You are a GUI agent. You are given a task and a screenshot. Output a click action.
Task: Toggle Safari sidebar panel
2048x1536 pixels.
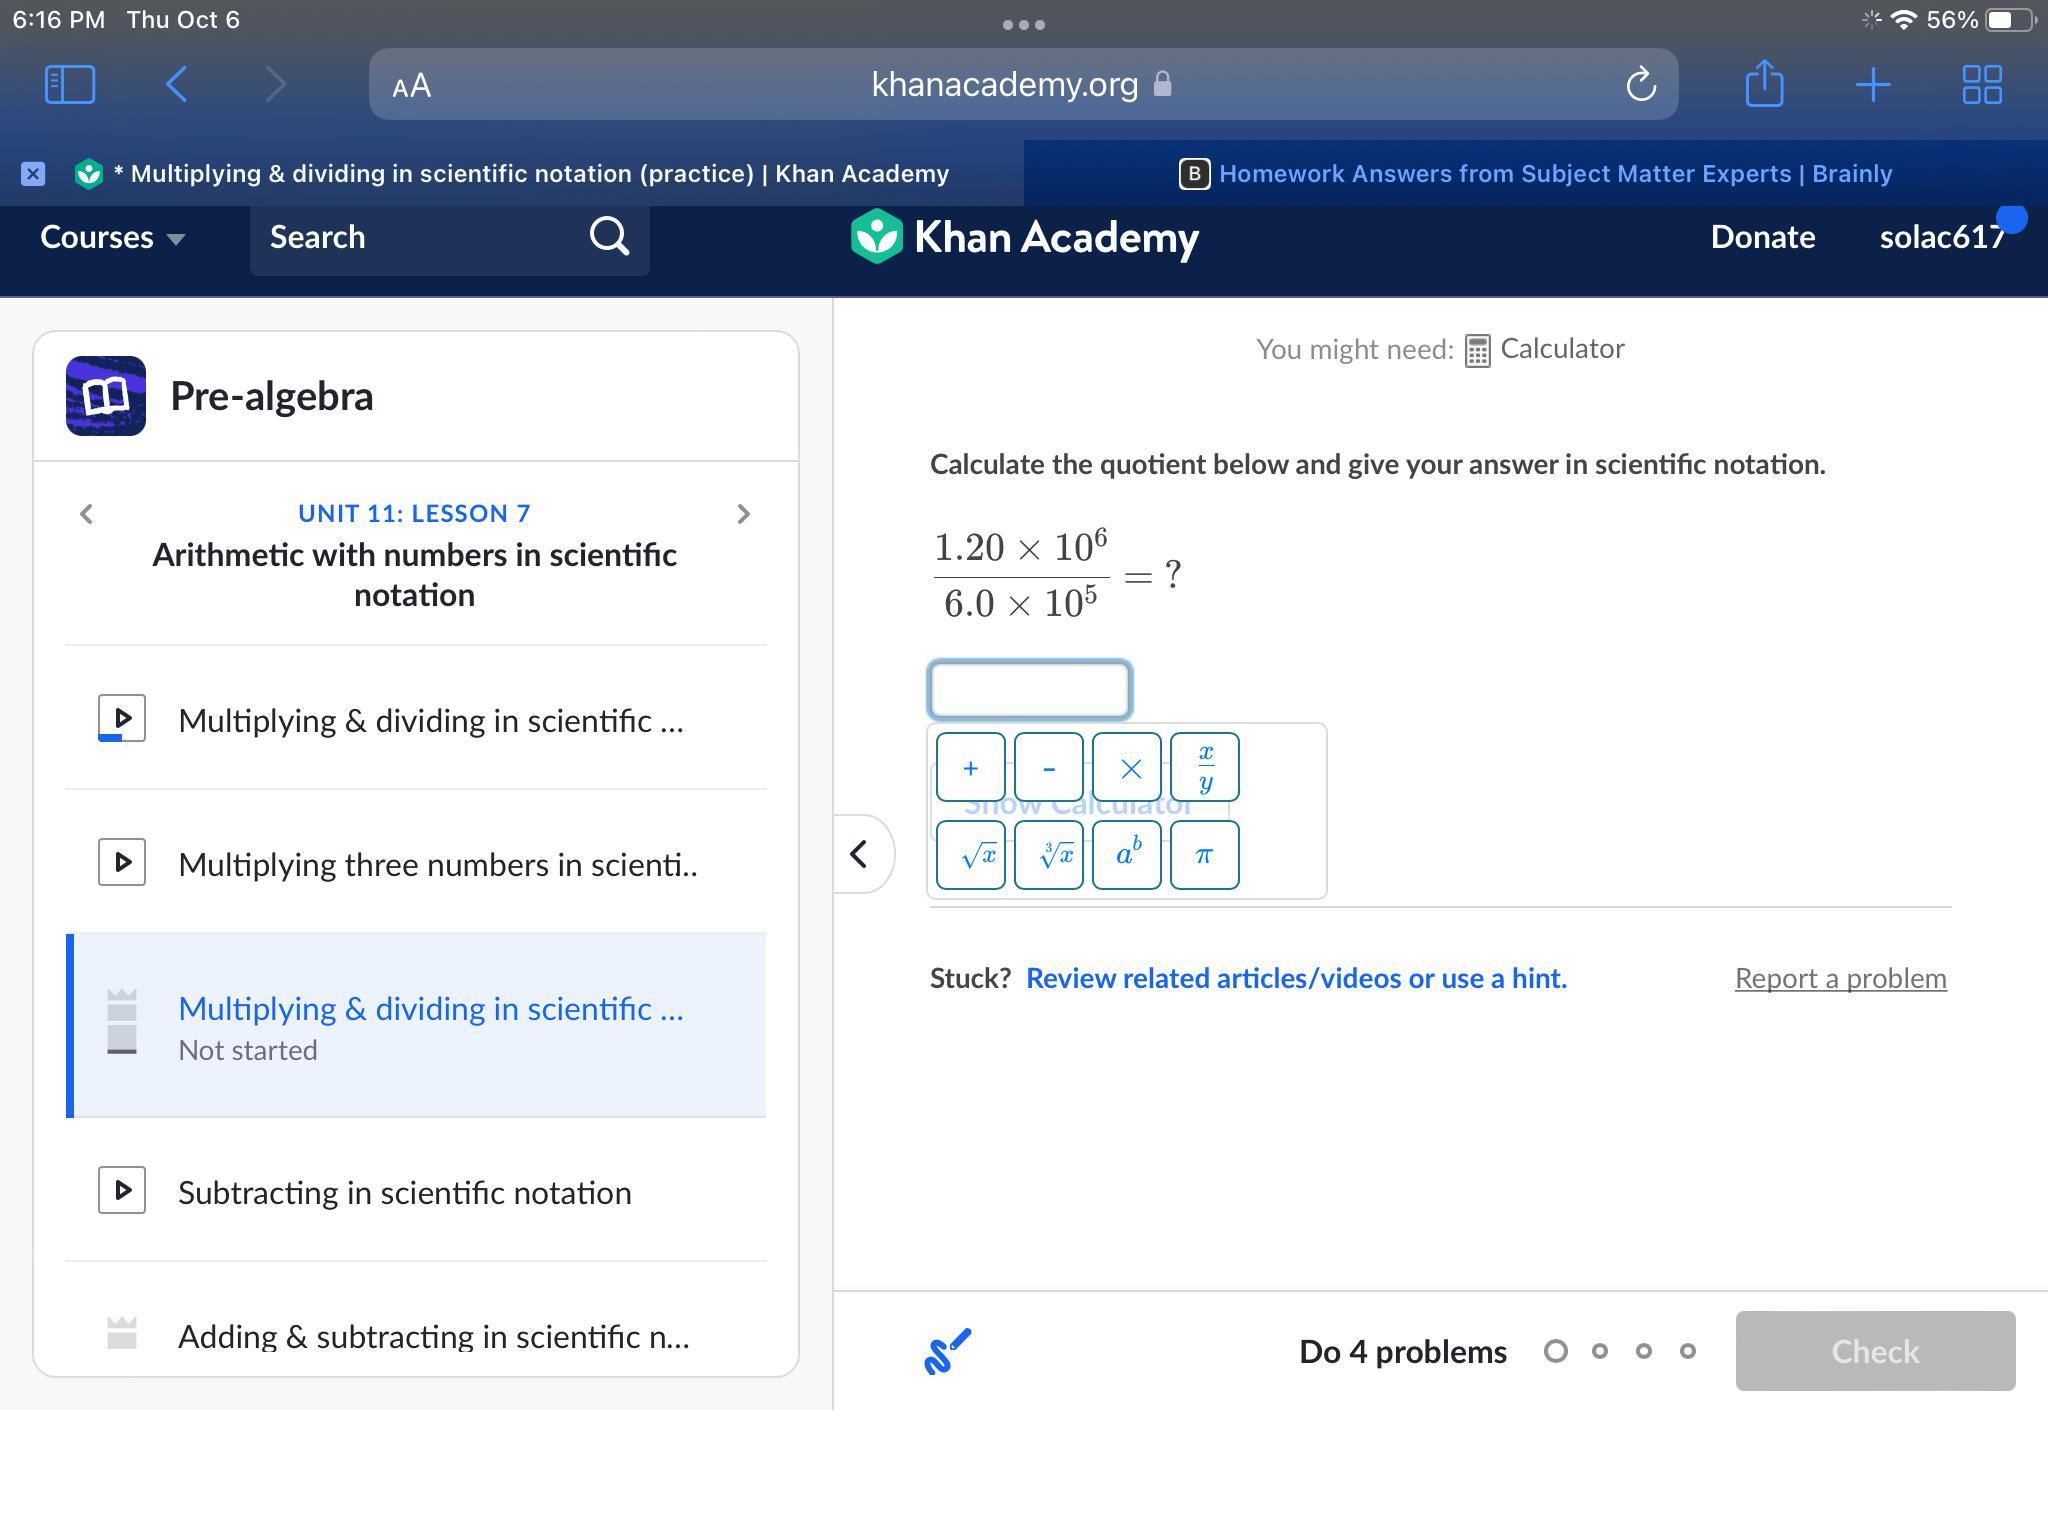70,84
